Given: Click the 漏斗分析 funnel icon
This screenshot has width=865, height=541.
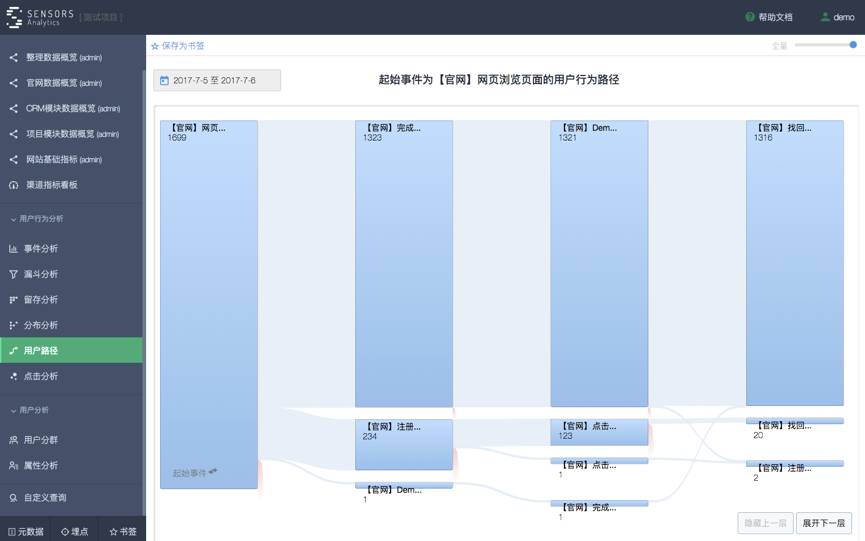Looking at the screenshot, I should click(13, 274).
